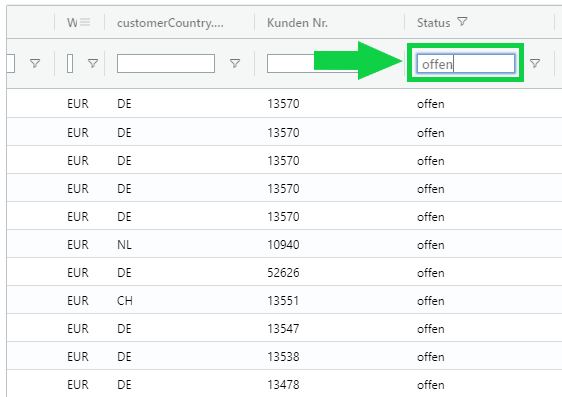Click the Status column header label
Viewport: 562px width, 397px height.
click(x=433, y=23)
